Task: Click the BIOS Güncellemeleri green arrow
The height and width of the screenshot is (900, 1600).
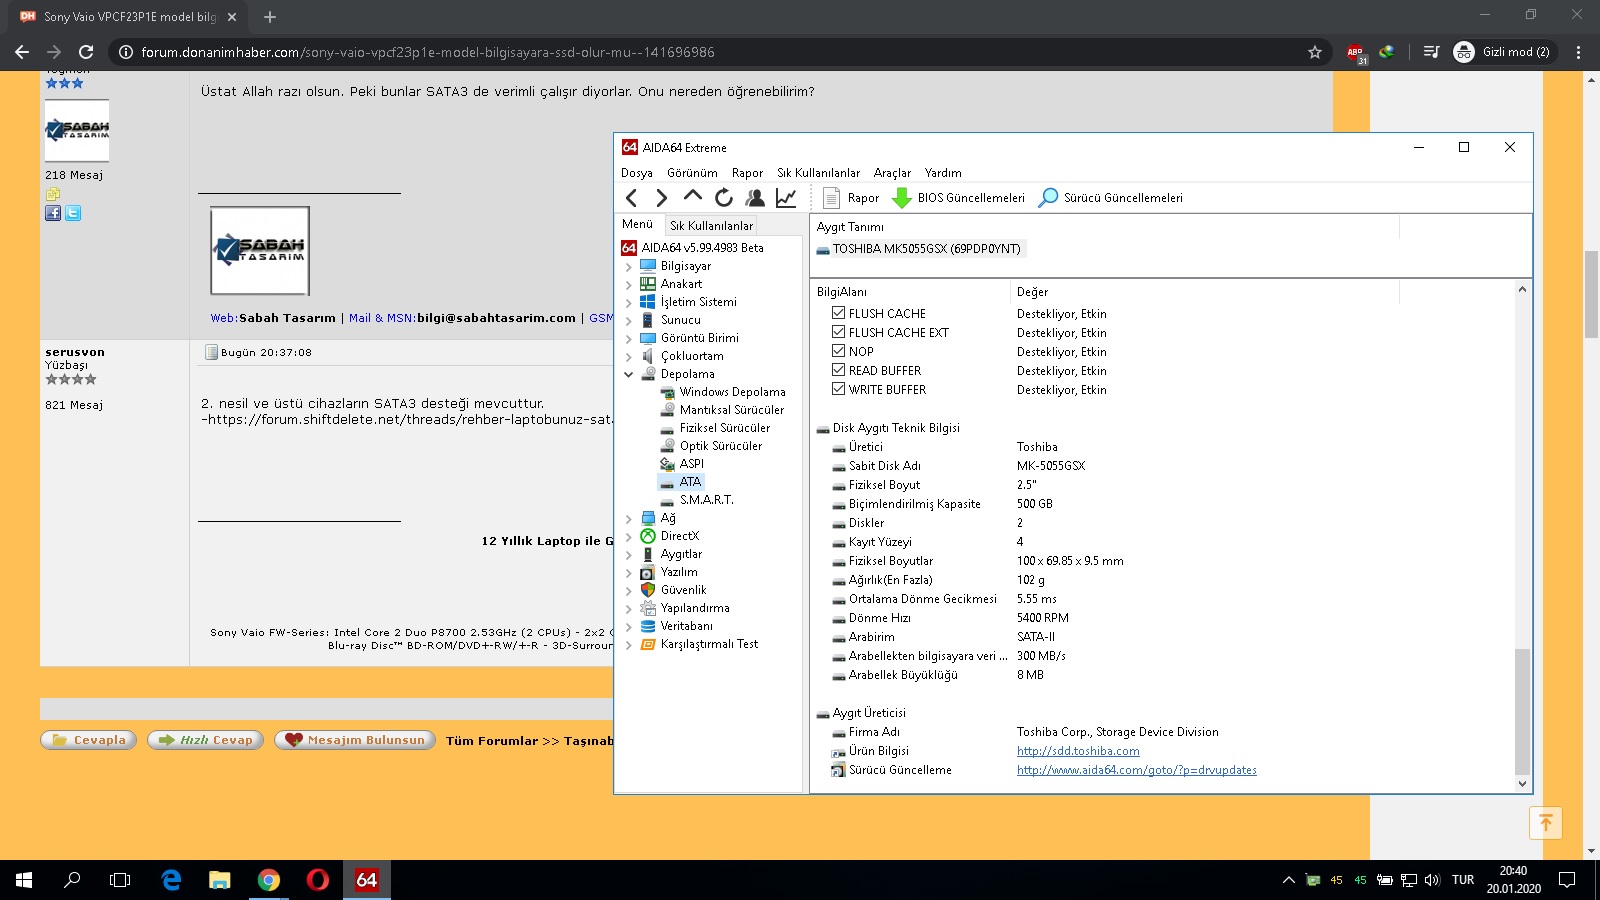Action: coord(902,198)
